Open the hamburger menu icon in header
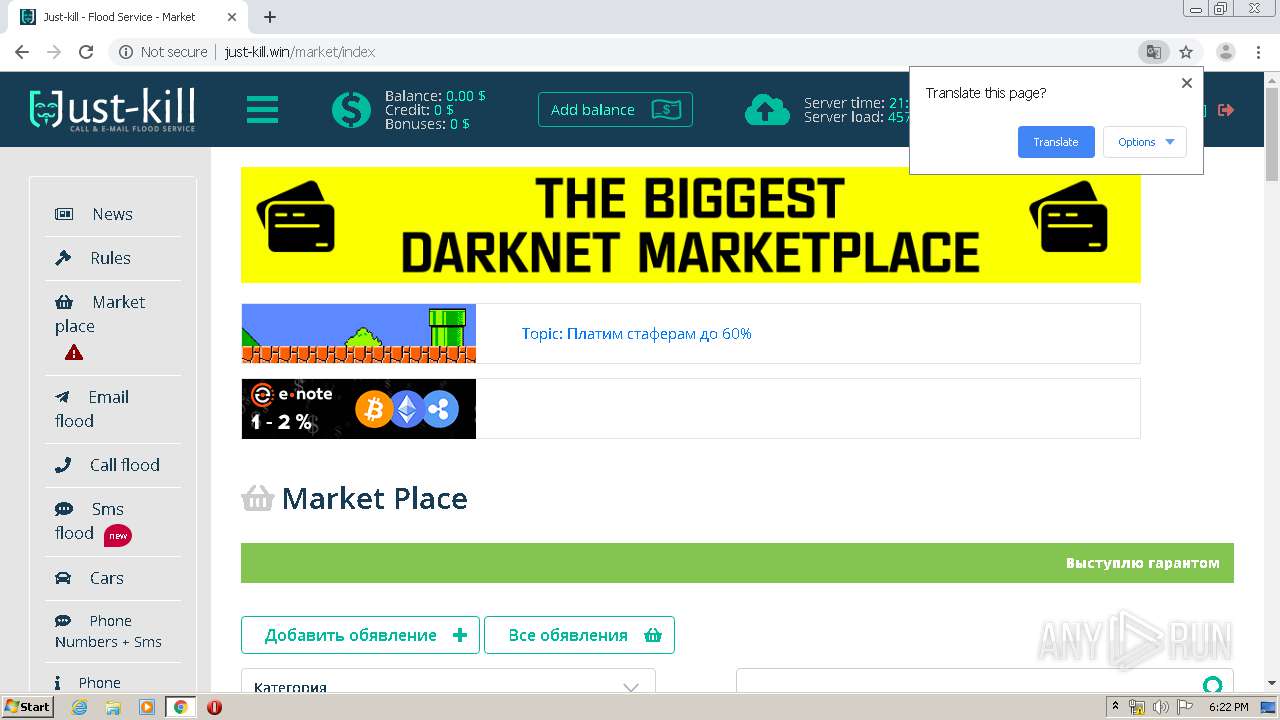Viewport: 1280px width, 720px height. [262, 110]
